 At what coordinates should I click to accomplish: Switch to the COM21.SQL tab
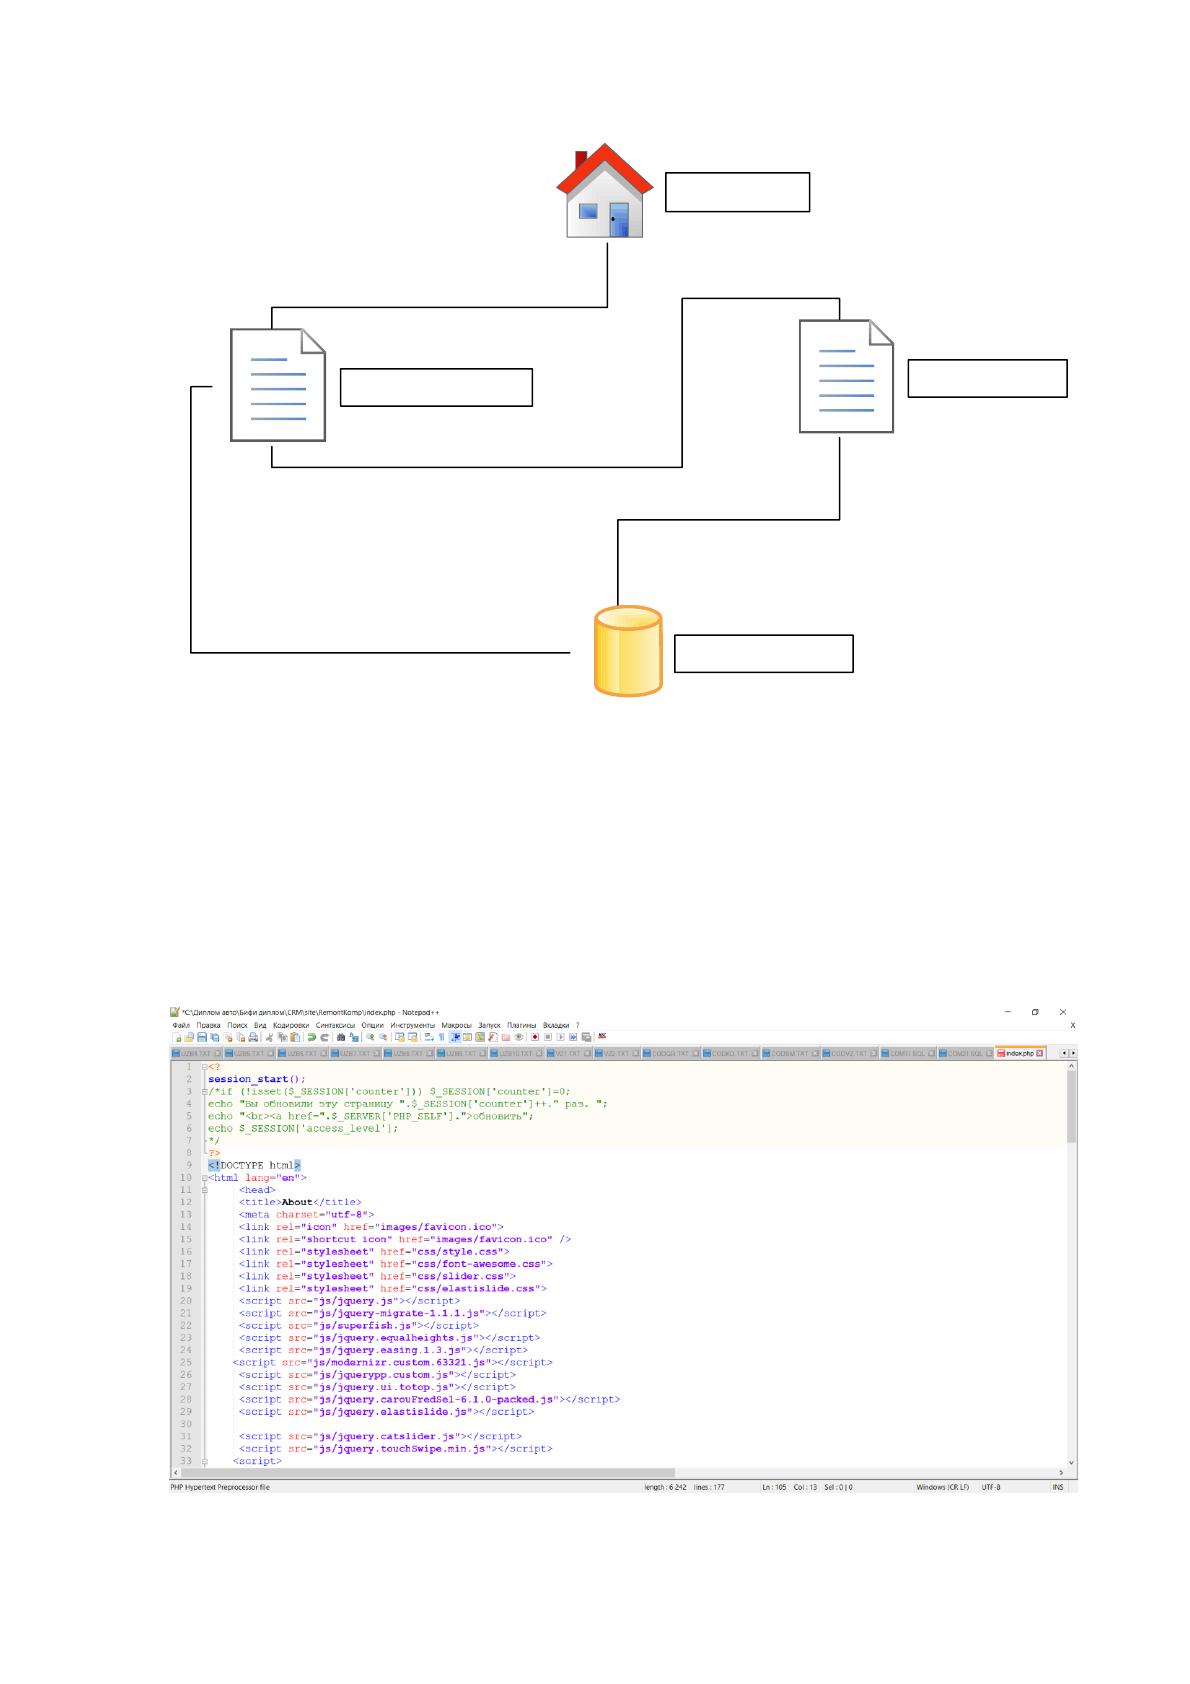point(965,1053)
